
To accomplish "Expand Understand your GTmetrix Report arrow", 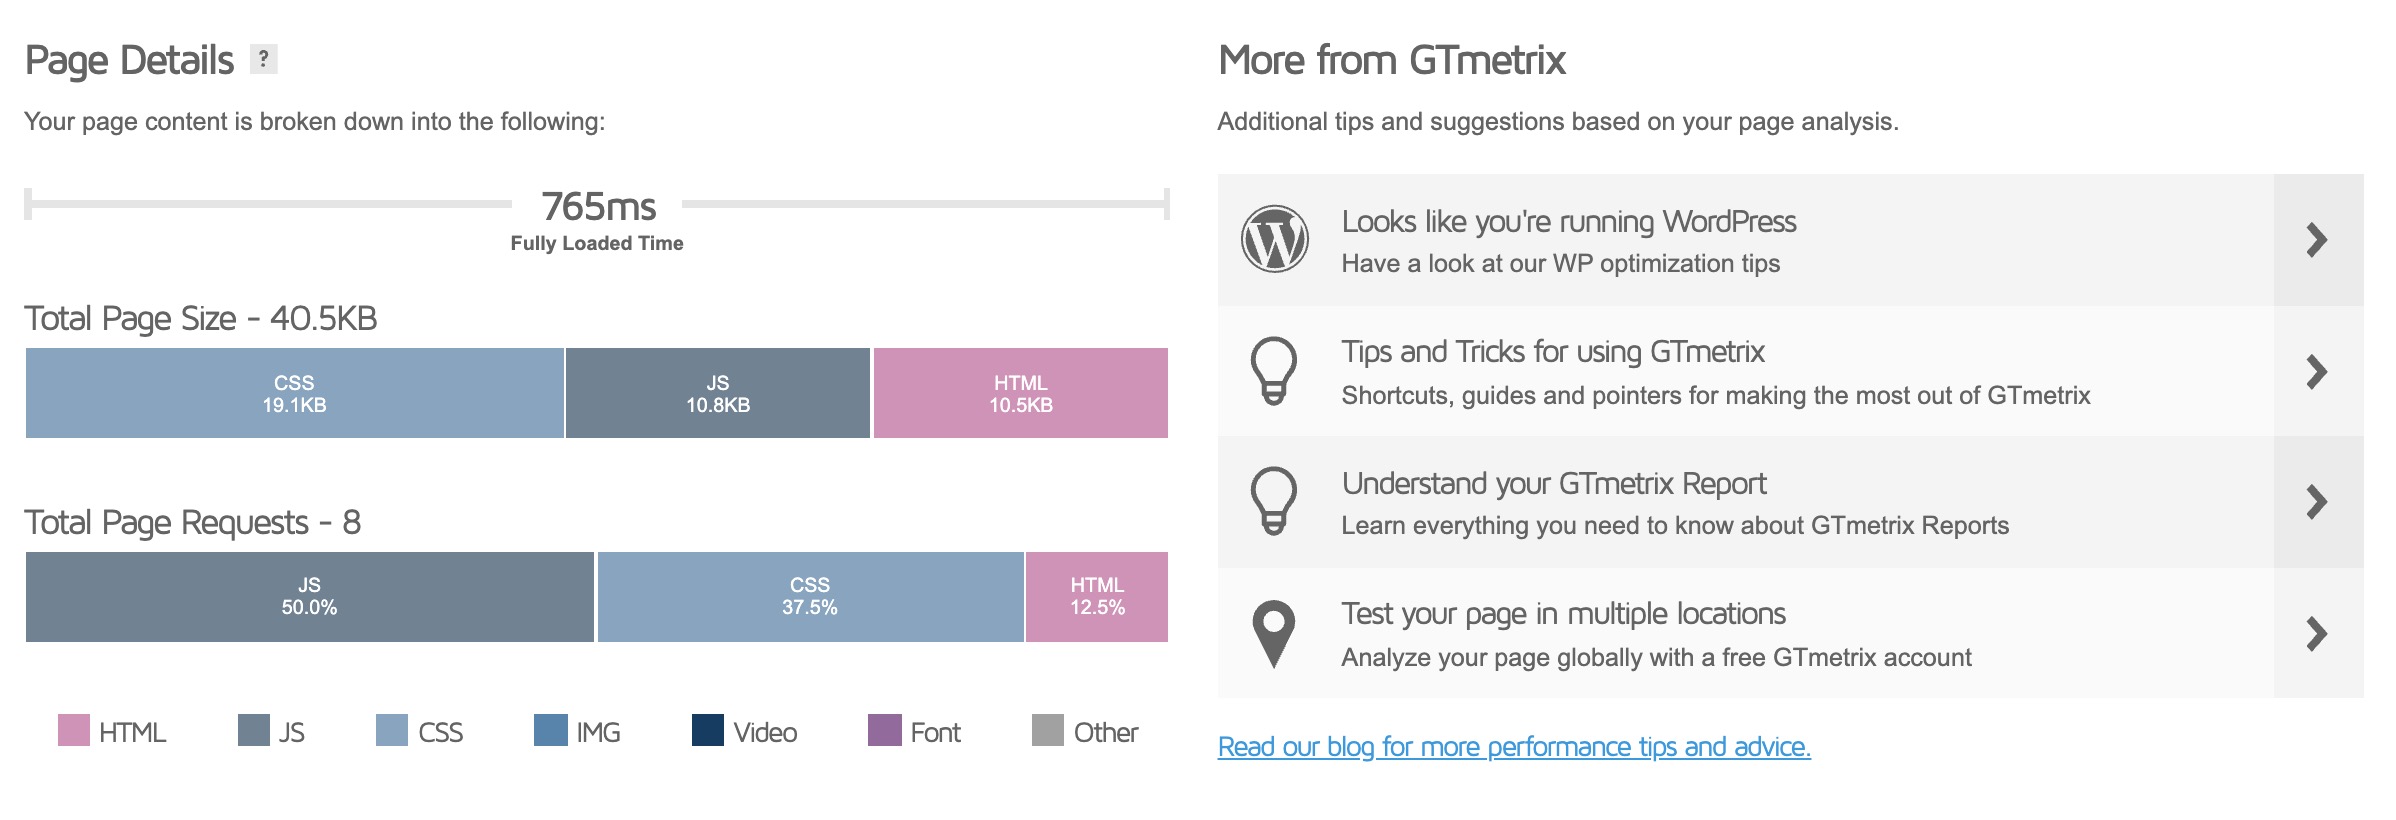I will click(2317, 502).
